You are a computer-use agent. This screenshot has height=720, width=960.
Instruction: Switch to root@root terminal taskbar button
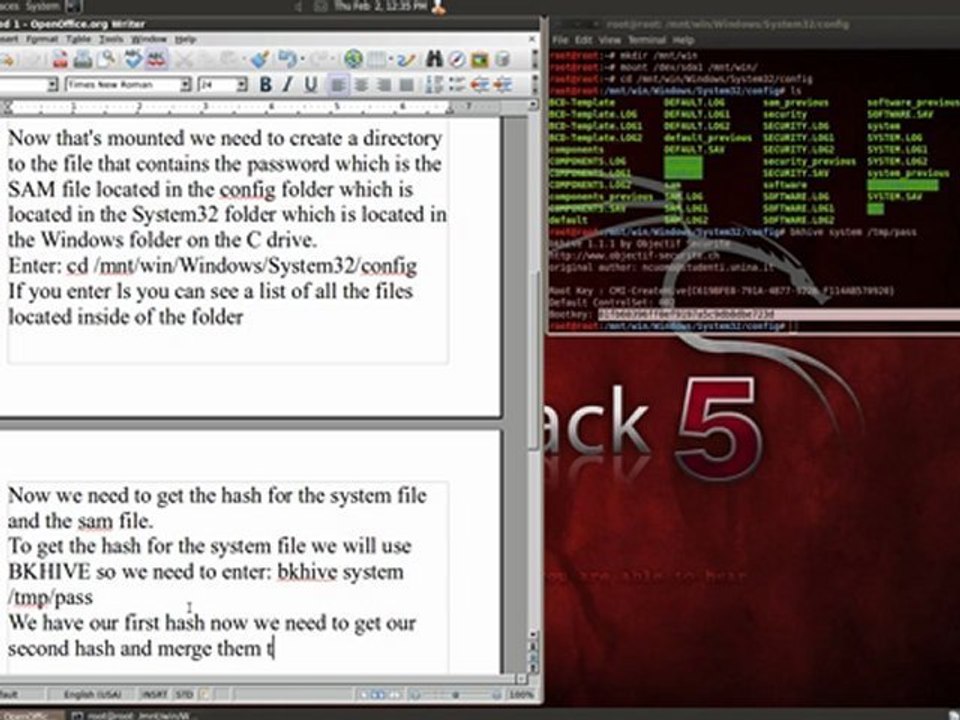coord(133,714)
